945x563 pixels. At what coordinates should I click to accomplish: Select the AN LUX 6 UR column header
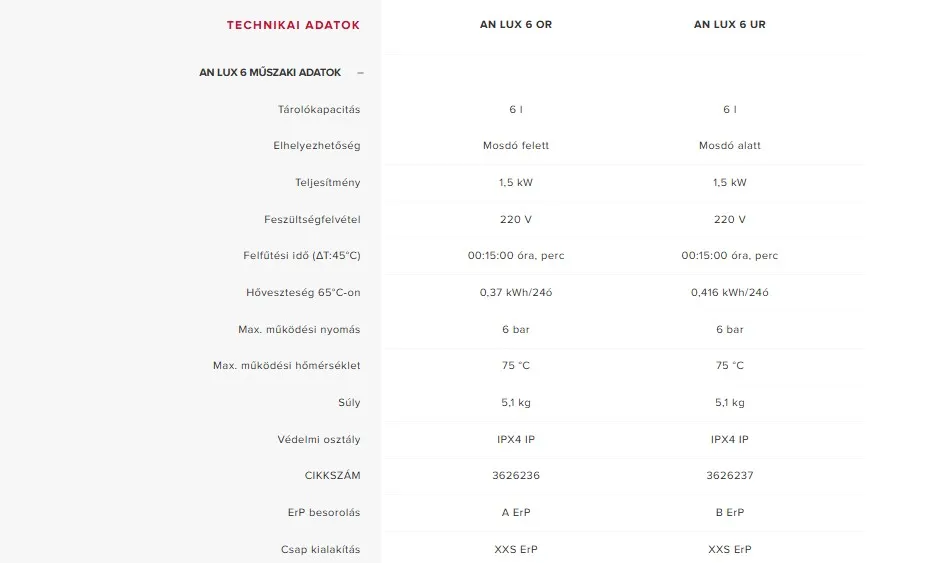pos(730,25)
